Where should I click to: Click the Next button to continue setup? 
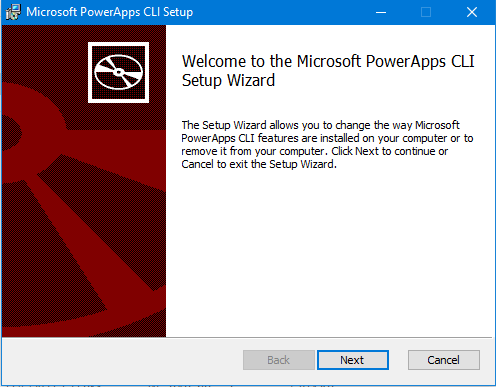pyautogui.click(x=353, y=360)
